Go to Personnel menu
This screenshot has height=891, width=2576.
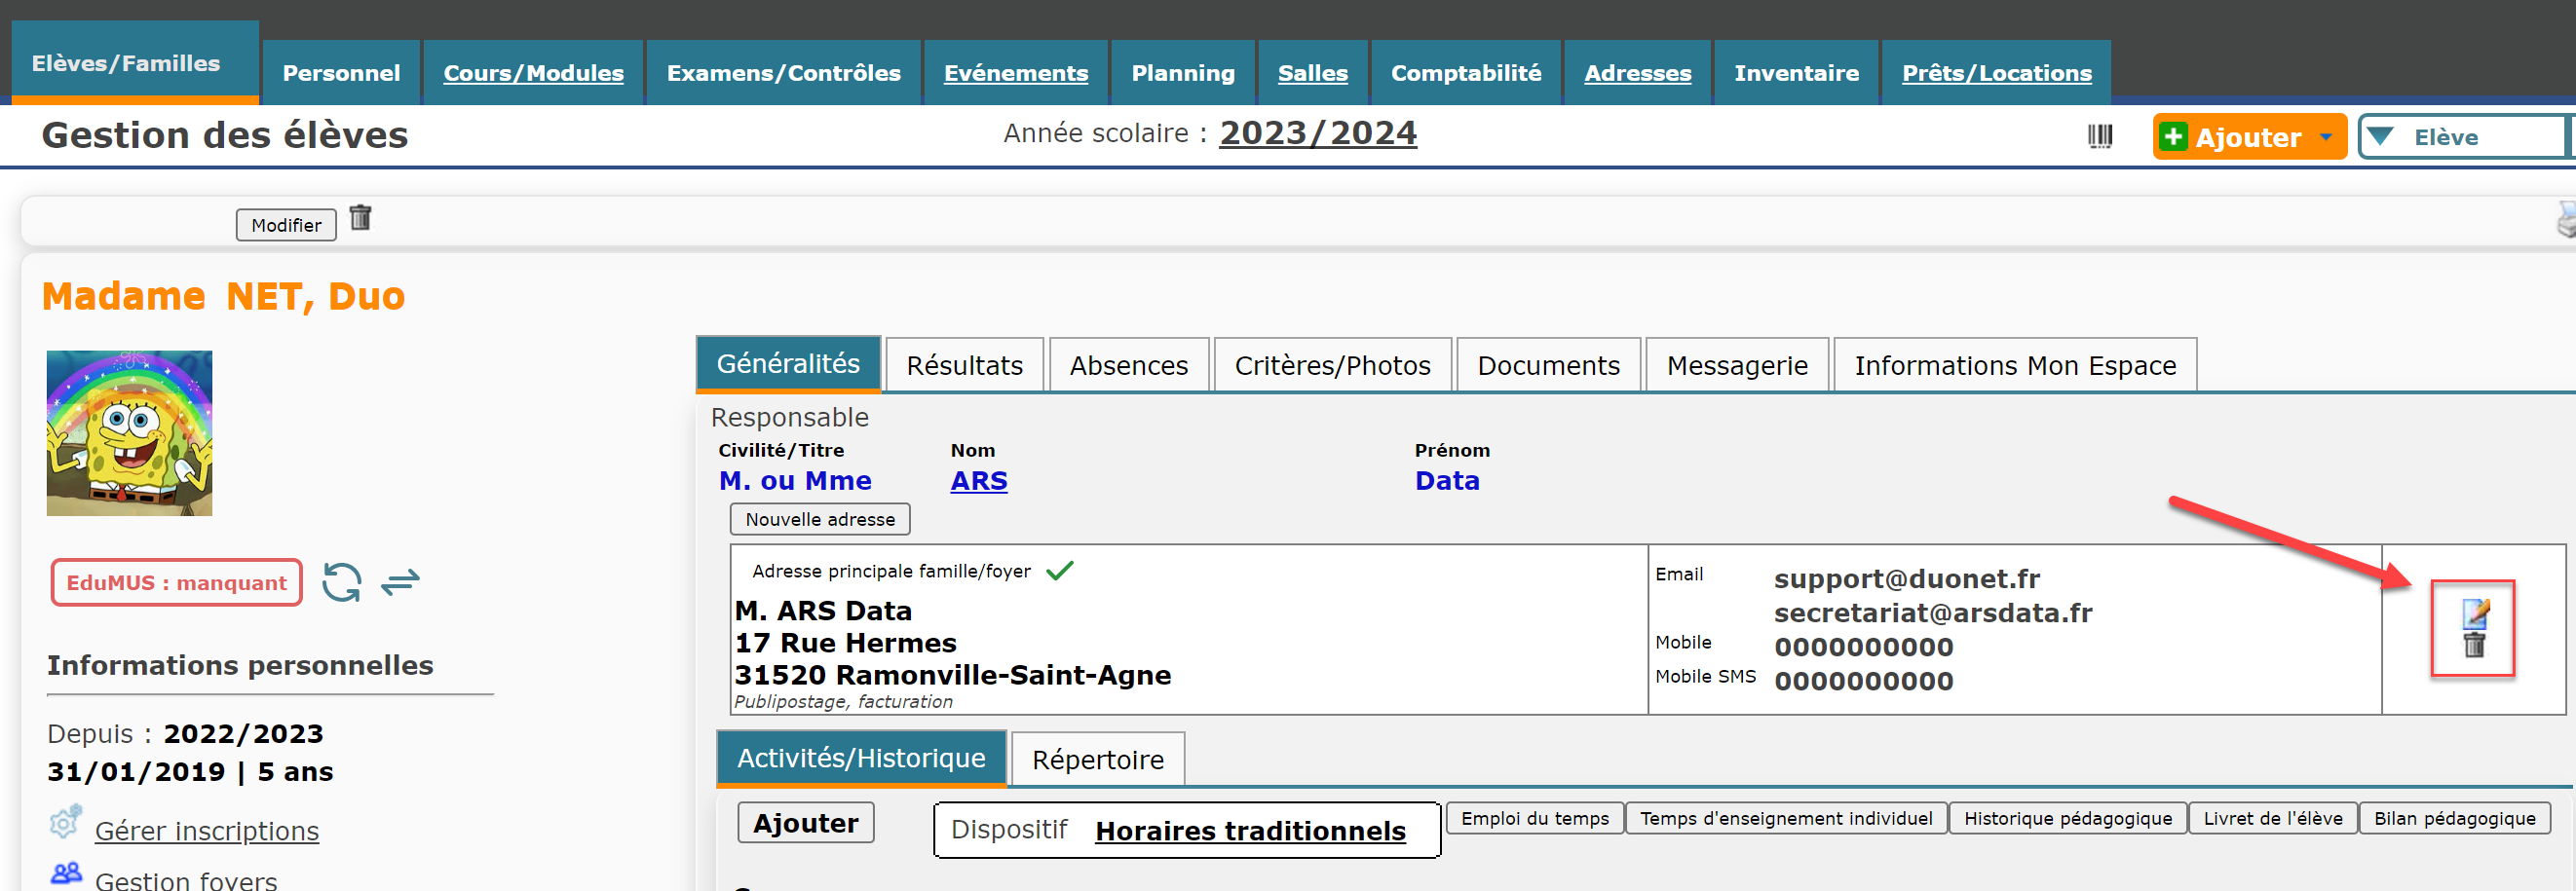[341, 72]
